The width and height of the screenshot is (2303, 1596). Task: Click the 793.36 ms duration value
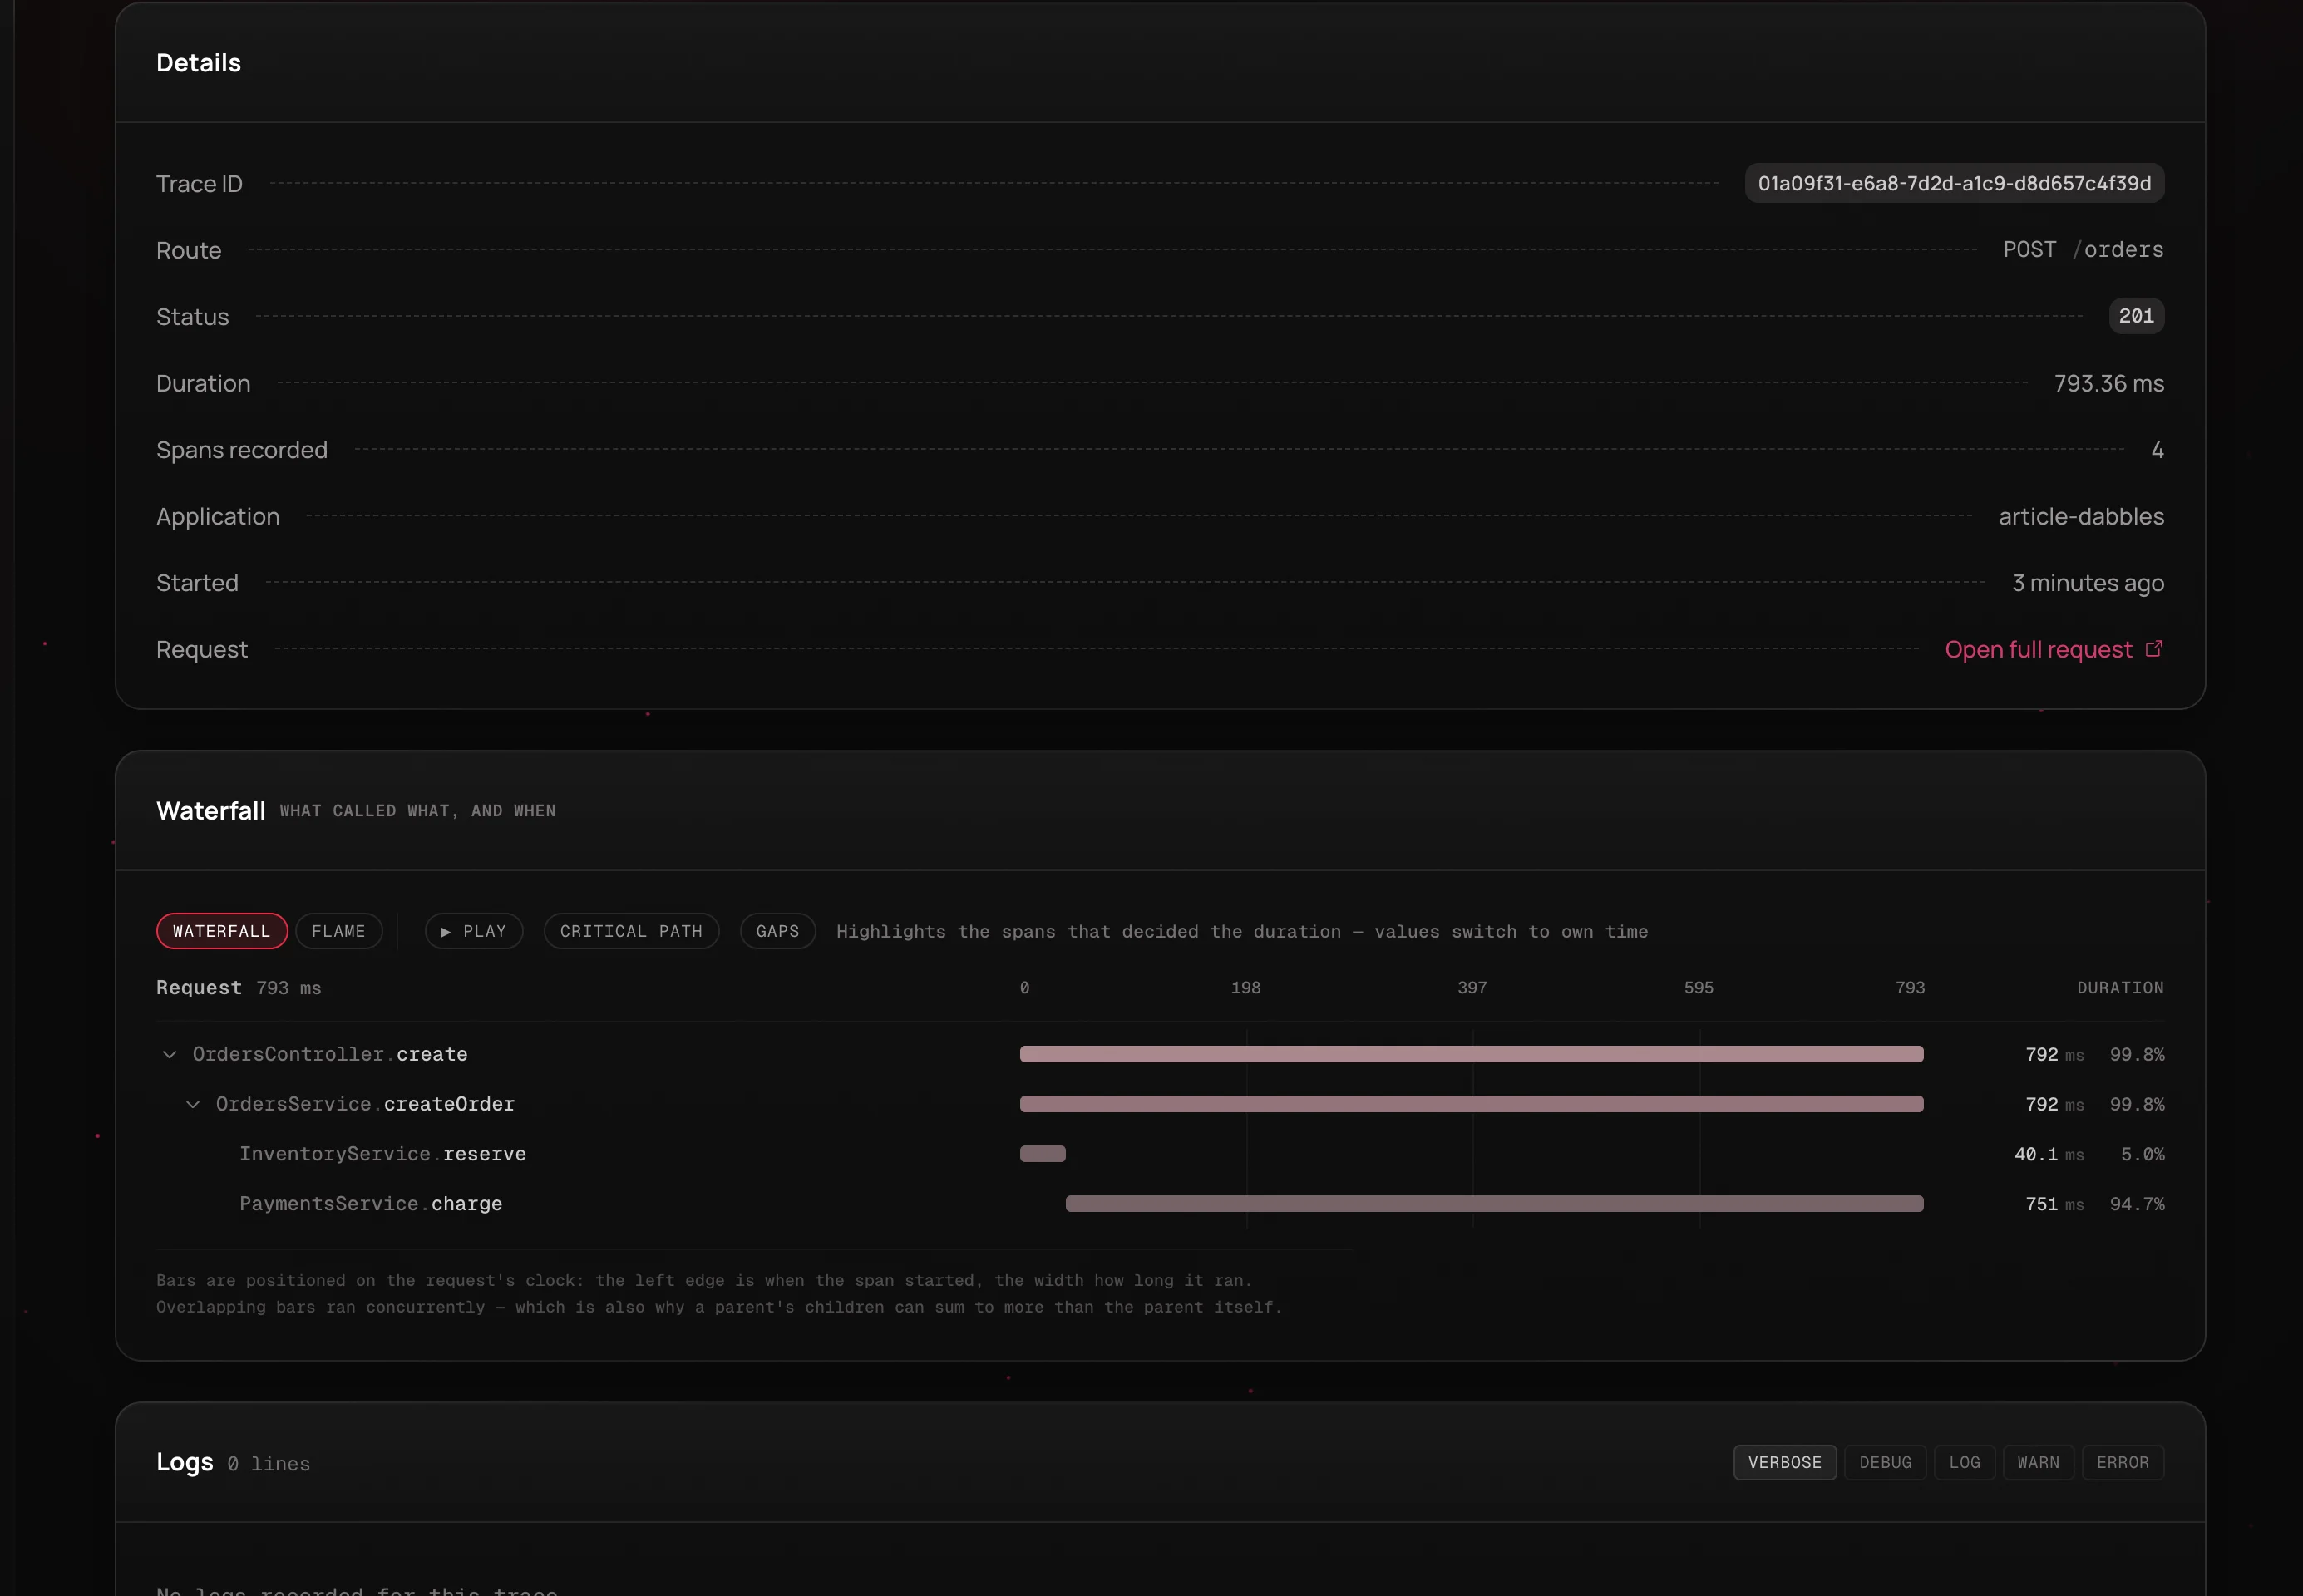(2109, 383)
